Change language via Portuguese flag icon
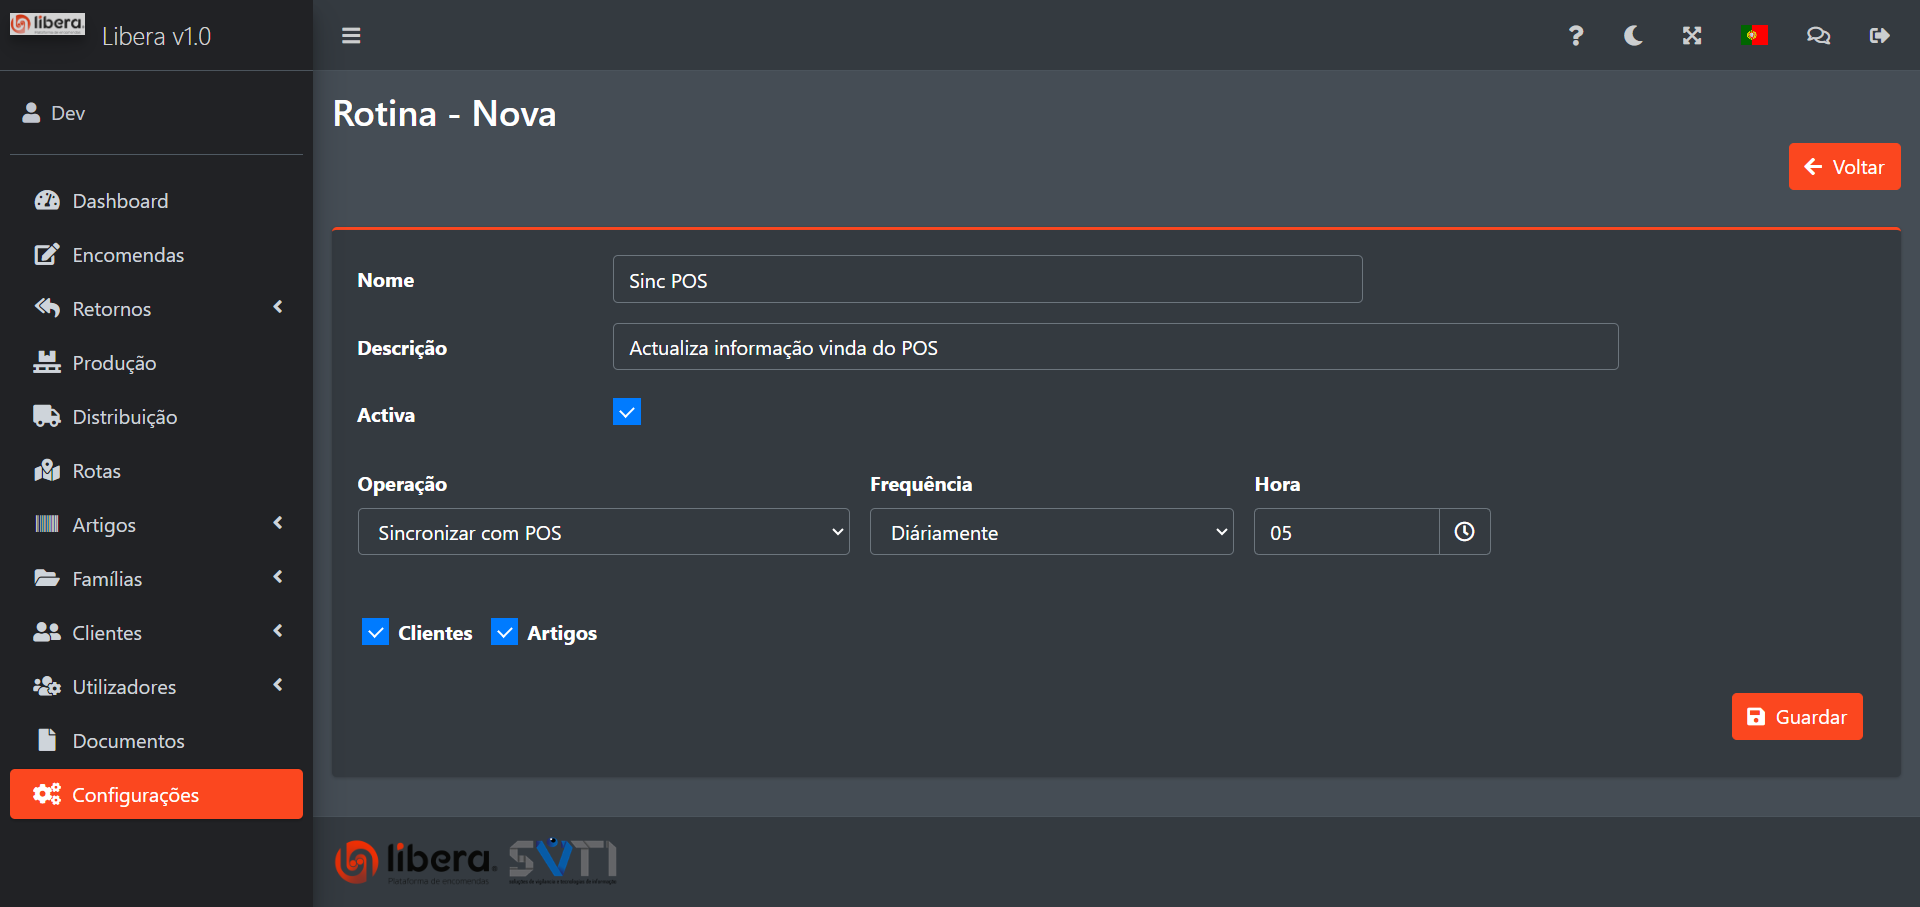The width and height of the screenshot is (1920, 907). tap(1754, 36)
